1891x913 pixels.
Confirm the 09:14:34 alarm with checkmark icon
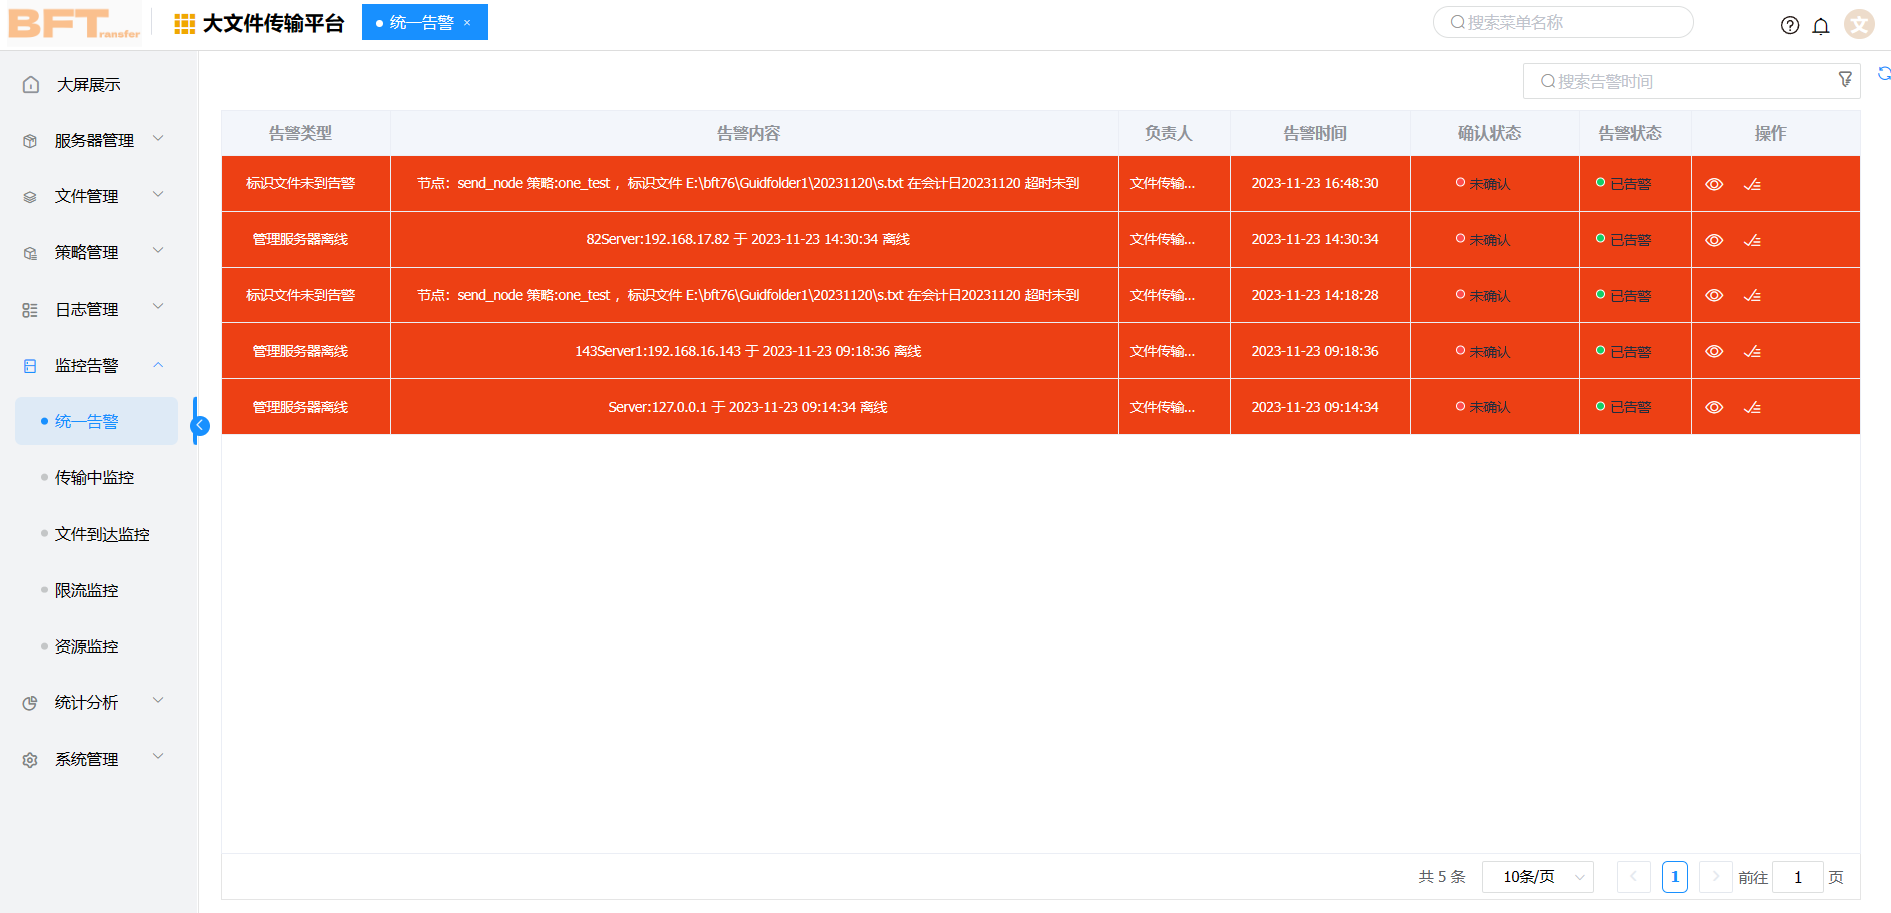[1752, 407]
